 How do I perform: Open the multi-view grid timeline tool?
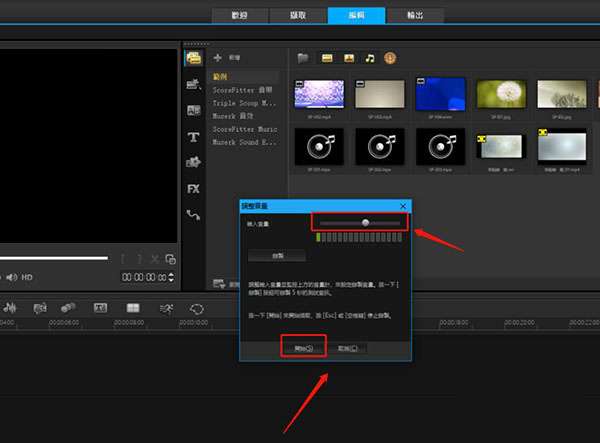coord(132,308)
